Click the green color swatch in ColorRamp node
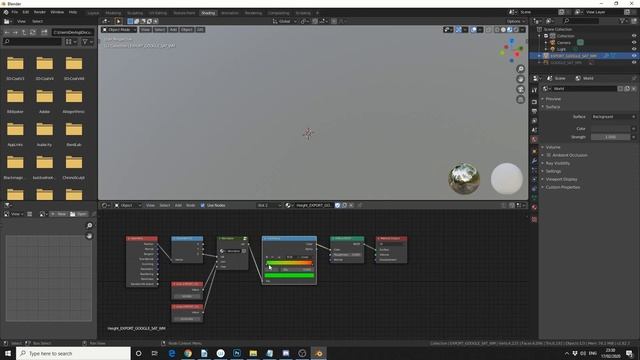Image resolution: width=640 pixels, height=360 pixels. point(289,276)
